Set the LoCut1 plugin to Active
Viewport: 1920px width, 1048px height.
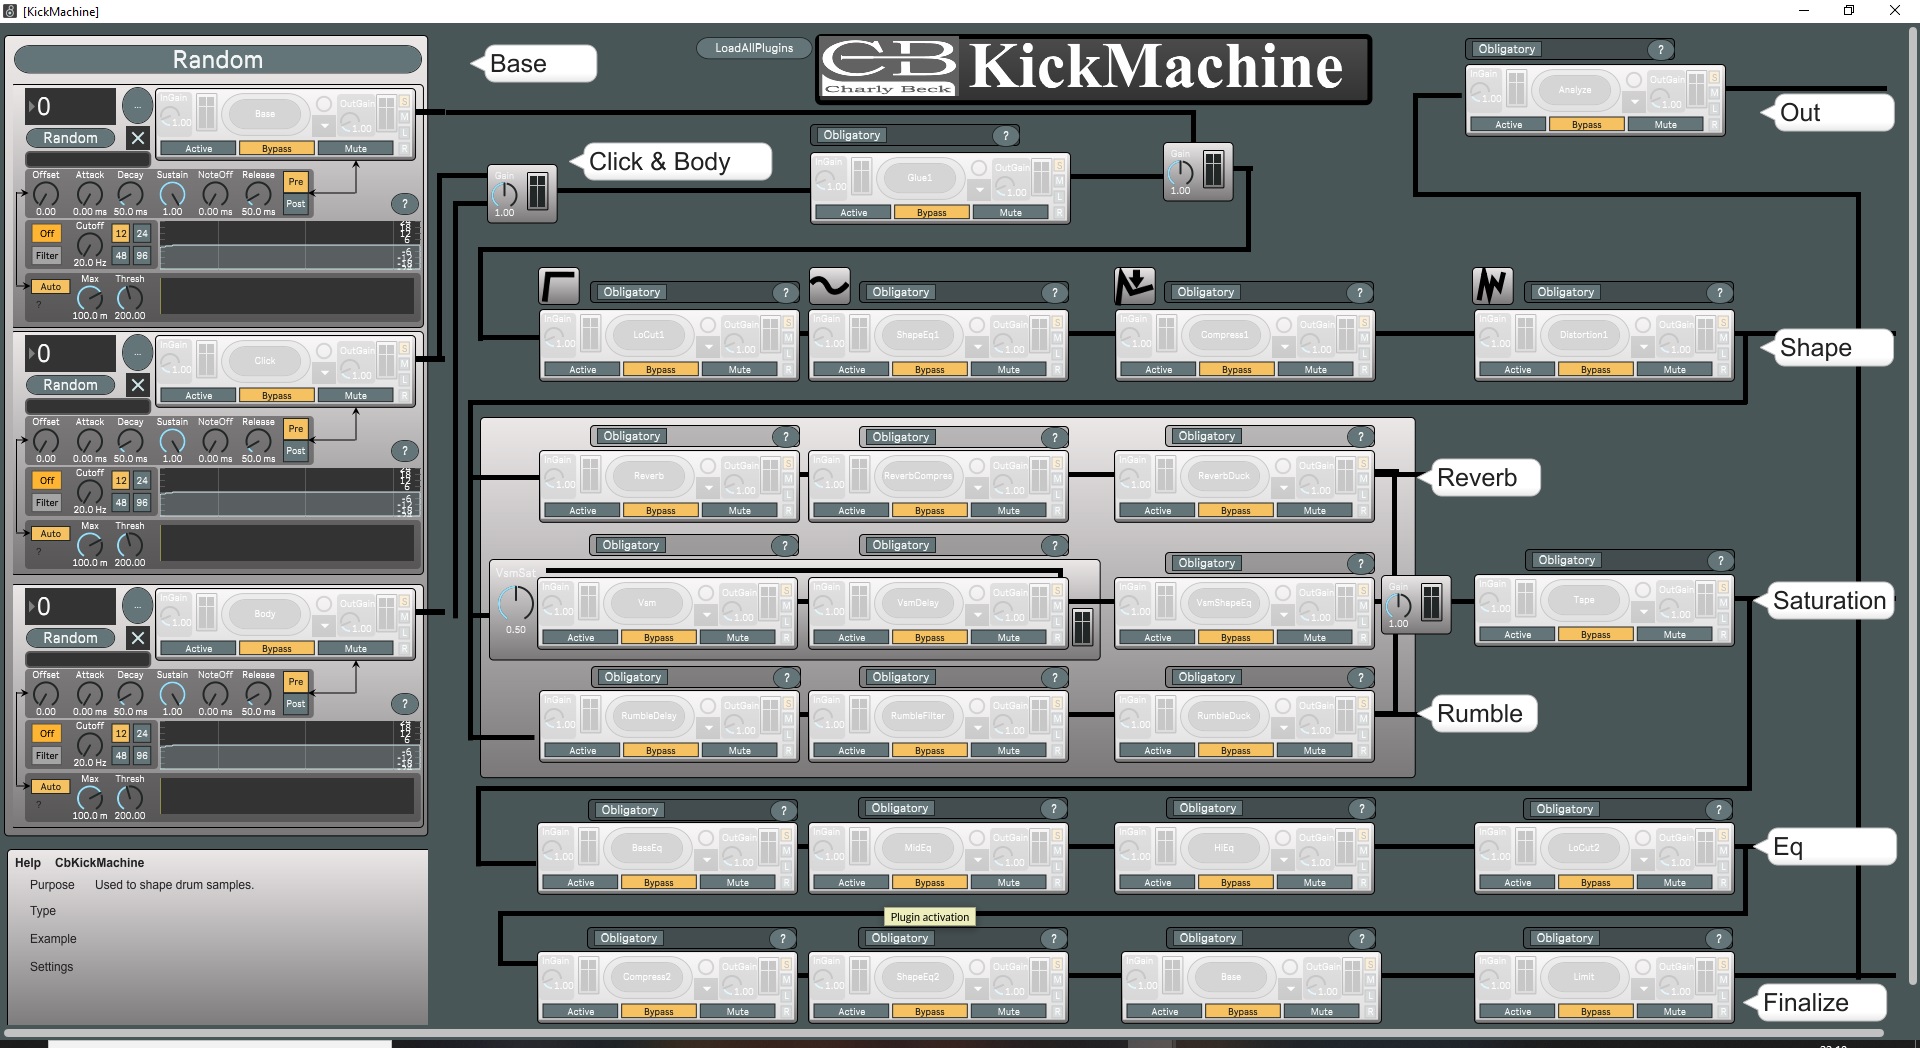click(x=582, y=370)
